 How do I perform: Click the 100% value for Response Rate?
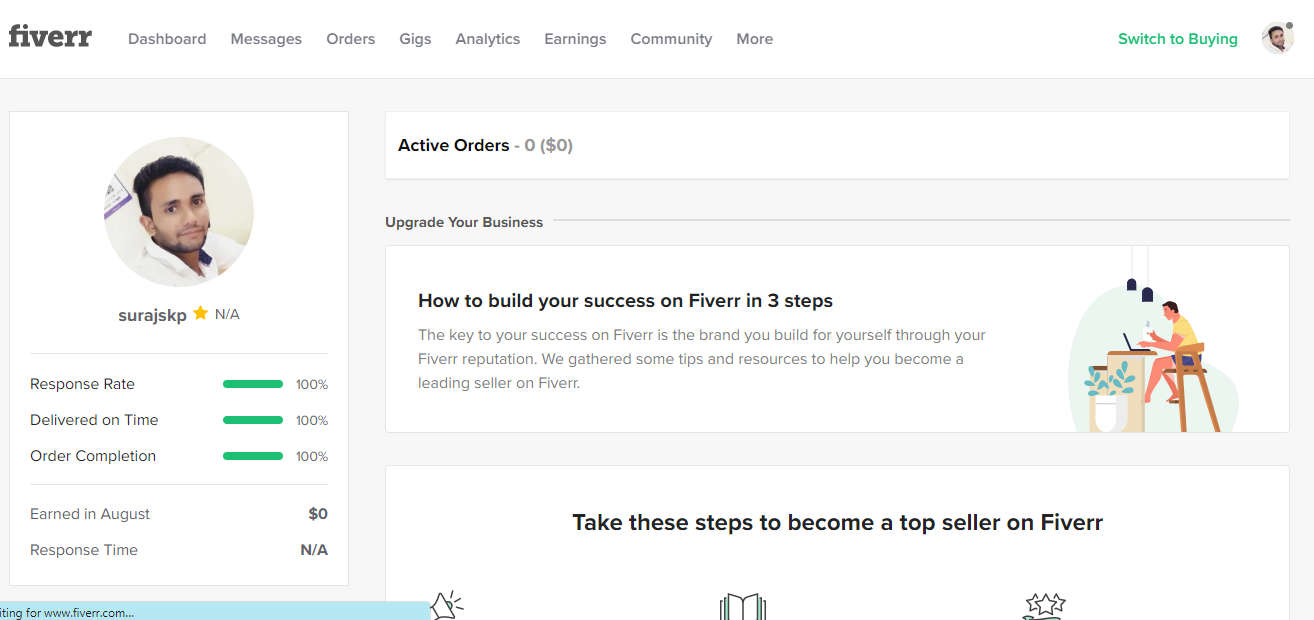[x=312, y=385]
